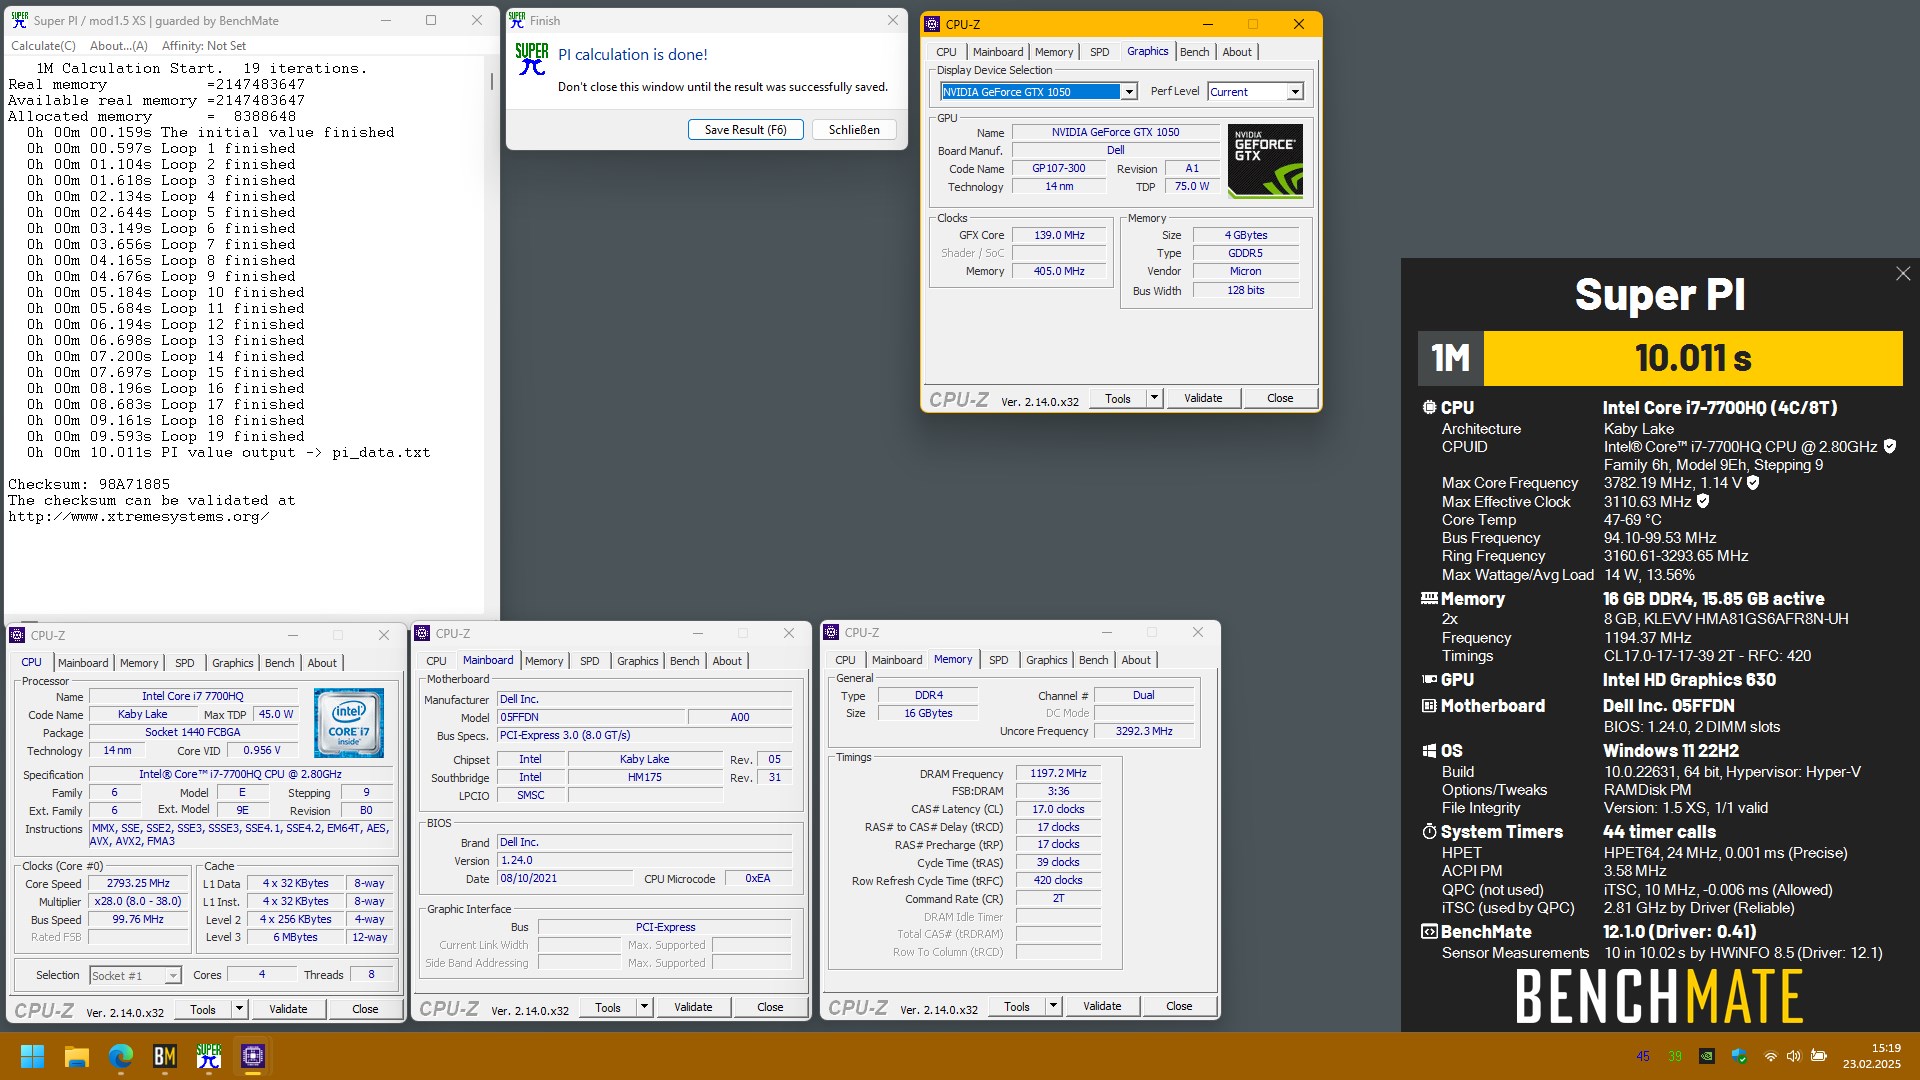The image size is (1920, 1080).
Task: Open File Explorer from the taskbar
Action: 77,1056
